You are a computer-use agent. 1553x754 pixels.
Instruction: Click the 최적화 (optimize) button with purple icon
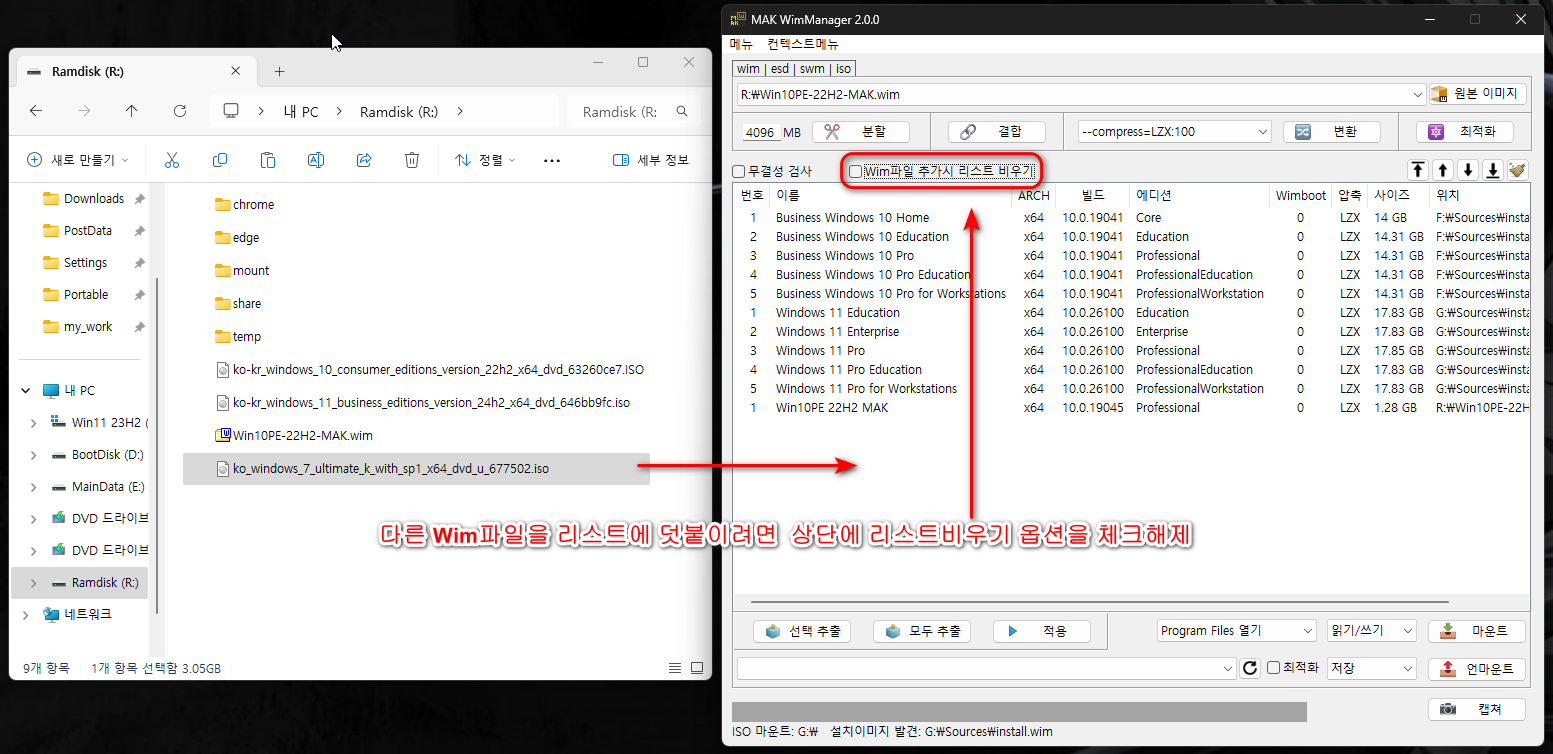(x=1464, y=132)
